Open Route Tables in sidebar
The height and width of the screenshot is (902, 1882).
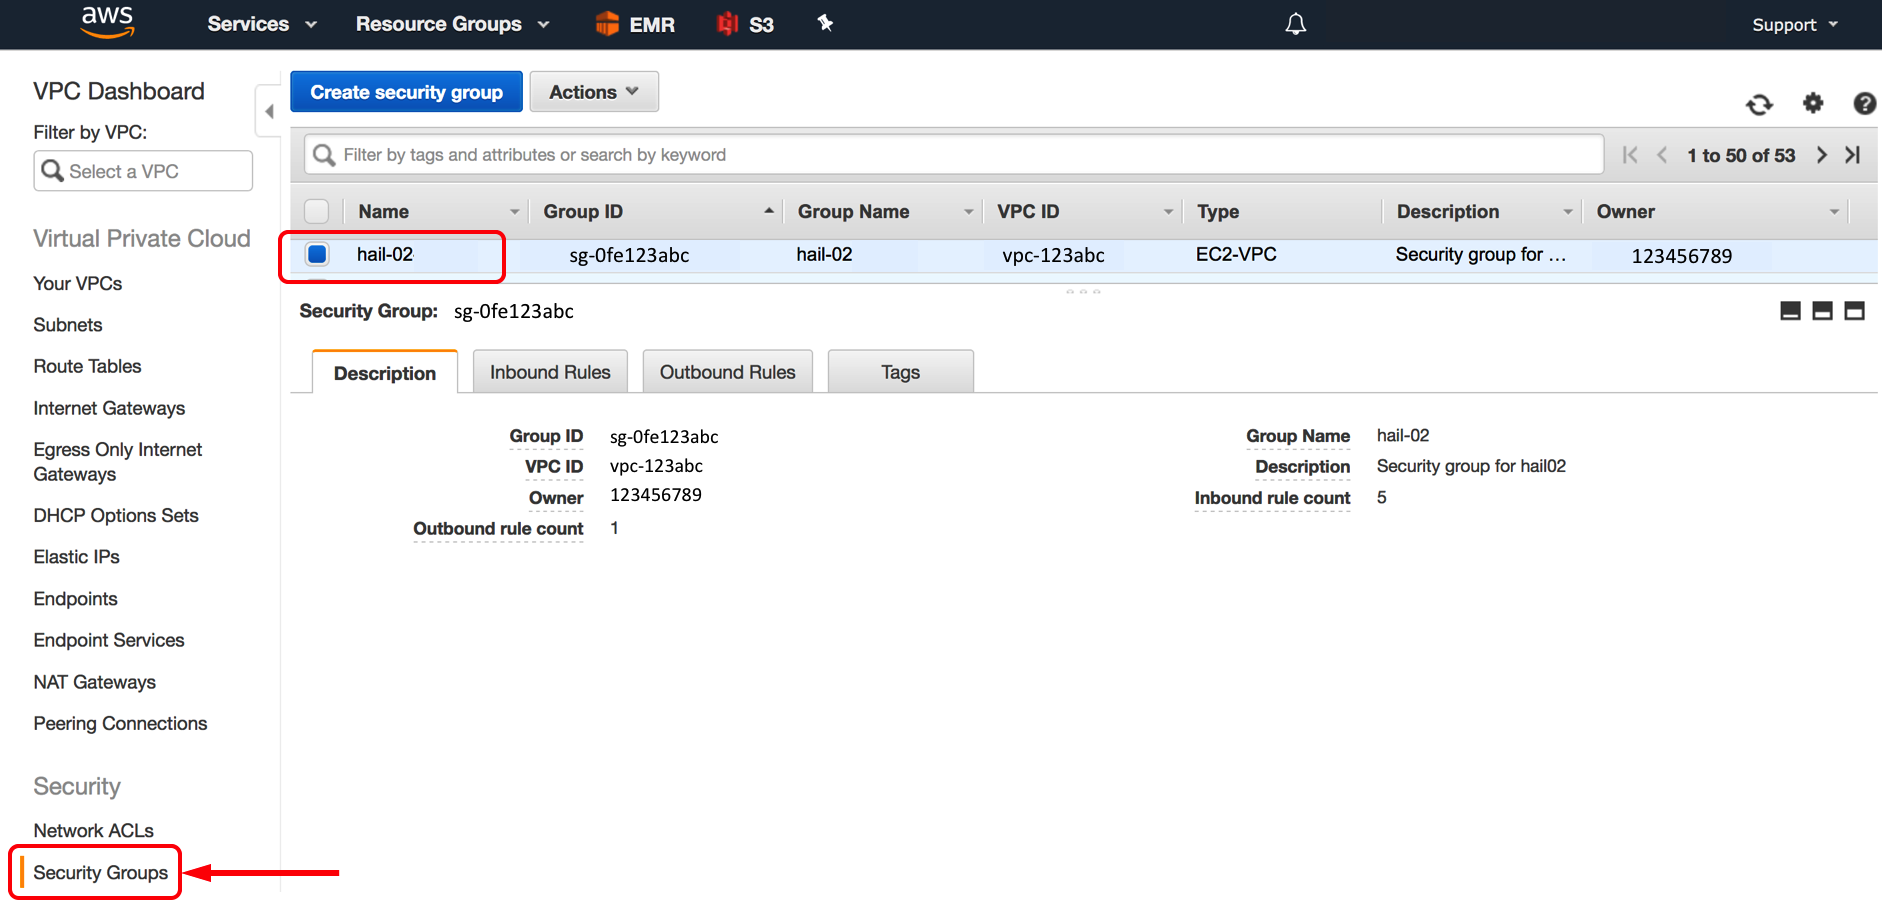88,366
